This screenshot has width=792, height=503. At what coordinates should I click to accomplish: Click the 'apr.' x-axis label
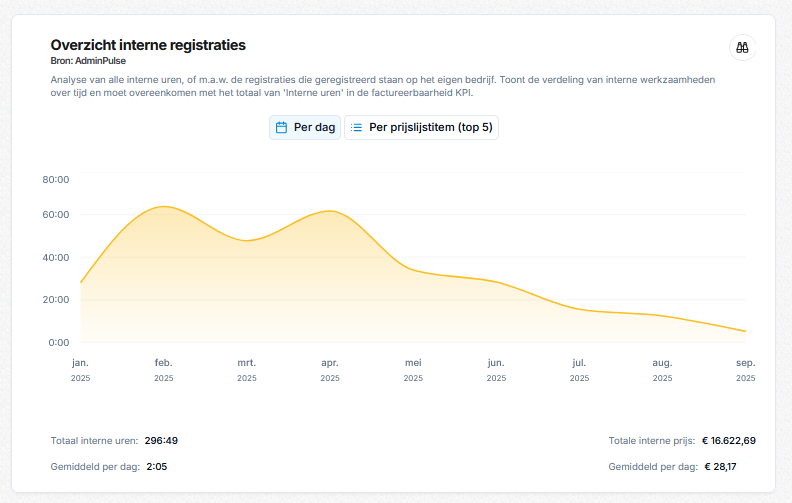point(330,363)
